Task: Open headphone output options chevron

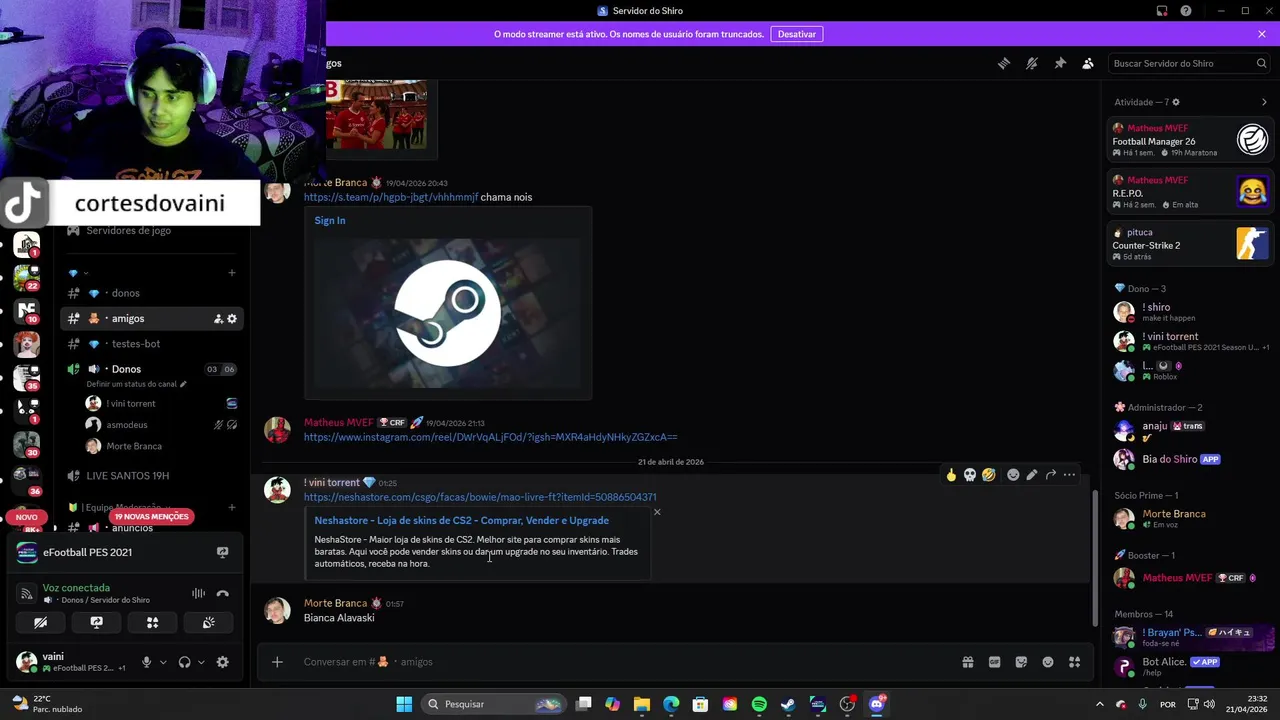Action: (x=201, y=662)
